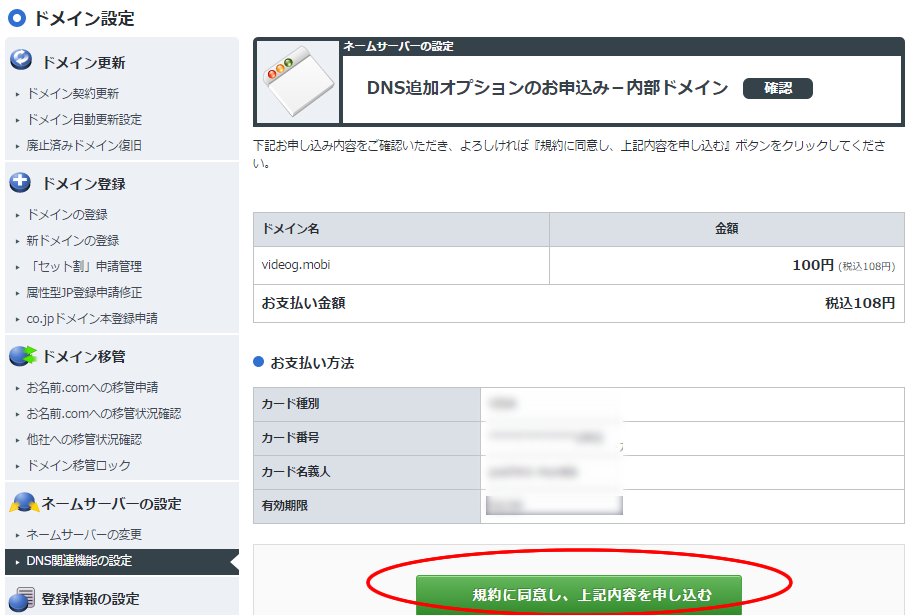This screenshot has width=918, height=615.
Task: Select 属性型JP登録申請修正 item
Action: click(84, 293)
